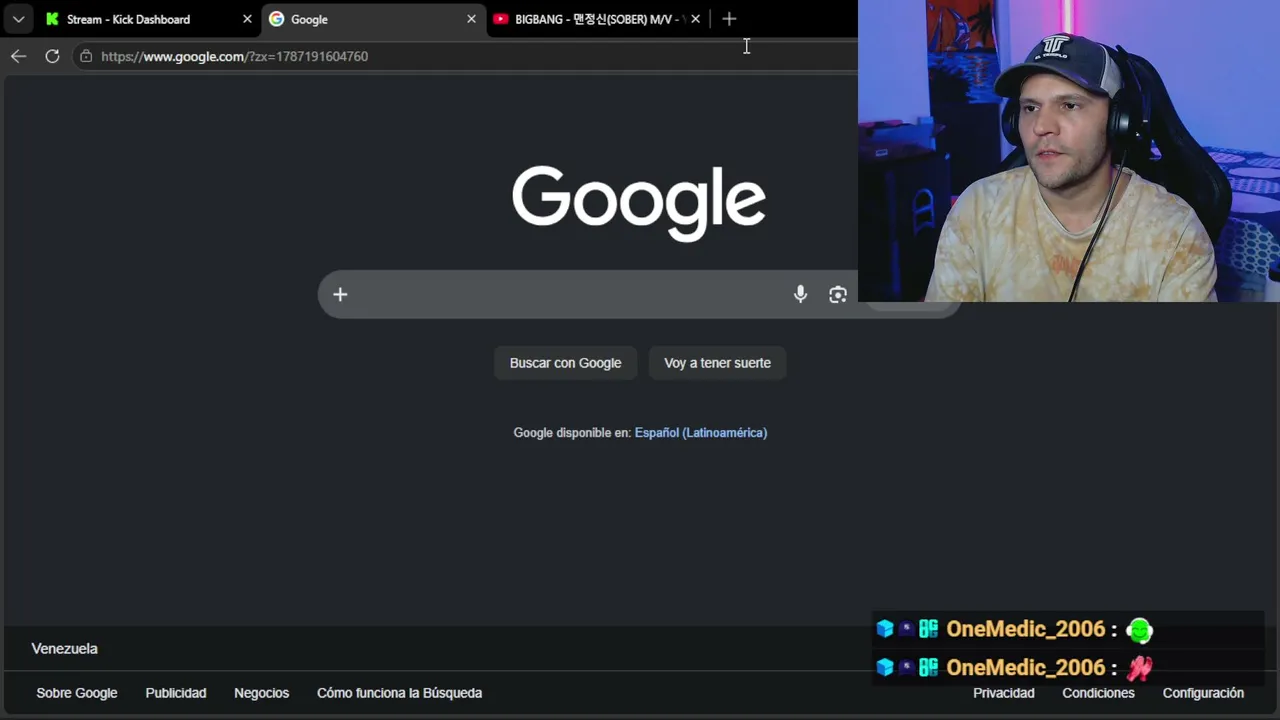Click the Venezuela location text
1280x720 pixels.
coord(65,649)
